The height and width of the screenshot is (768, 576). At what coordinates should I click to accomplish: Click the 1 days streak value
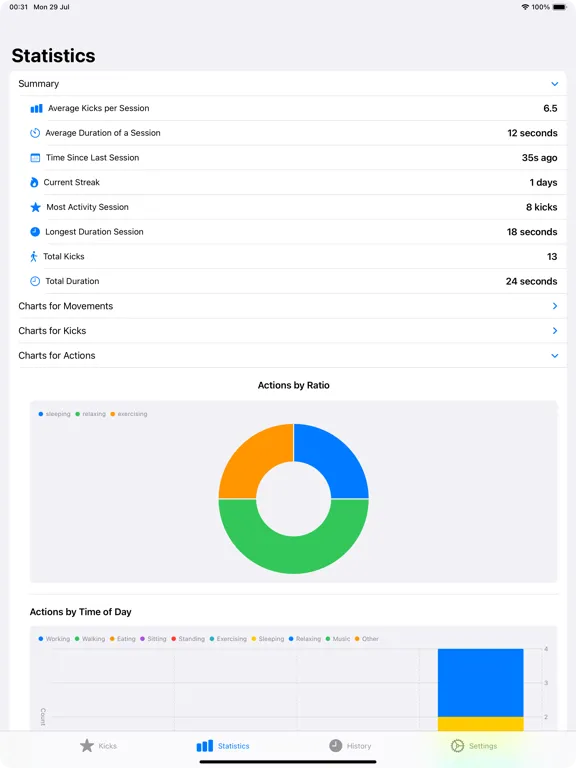click(x=543, y=182)
